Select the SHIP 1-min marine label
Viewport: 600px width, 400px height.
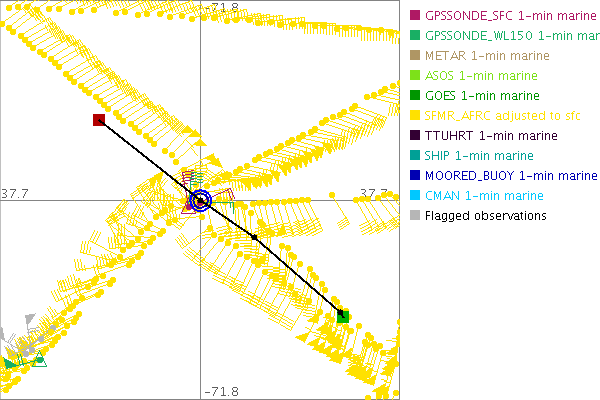(x=479, y=155)
